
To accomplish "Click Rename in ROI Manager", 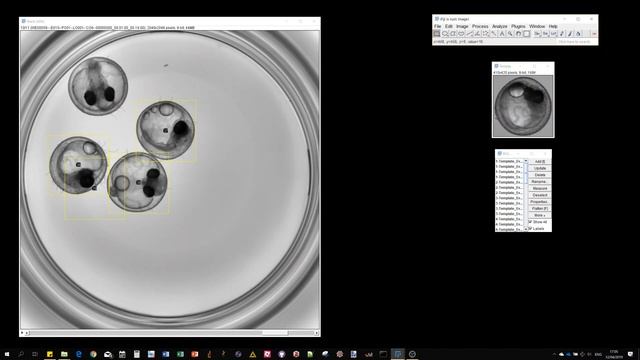I will [540, 182].
